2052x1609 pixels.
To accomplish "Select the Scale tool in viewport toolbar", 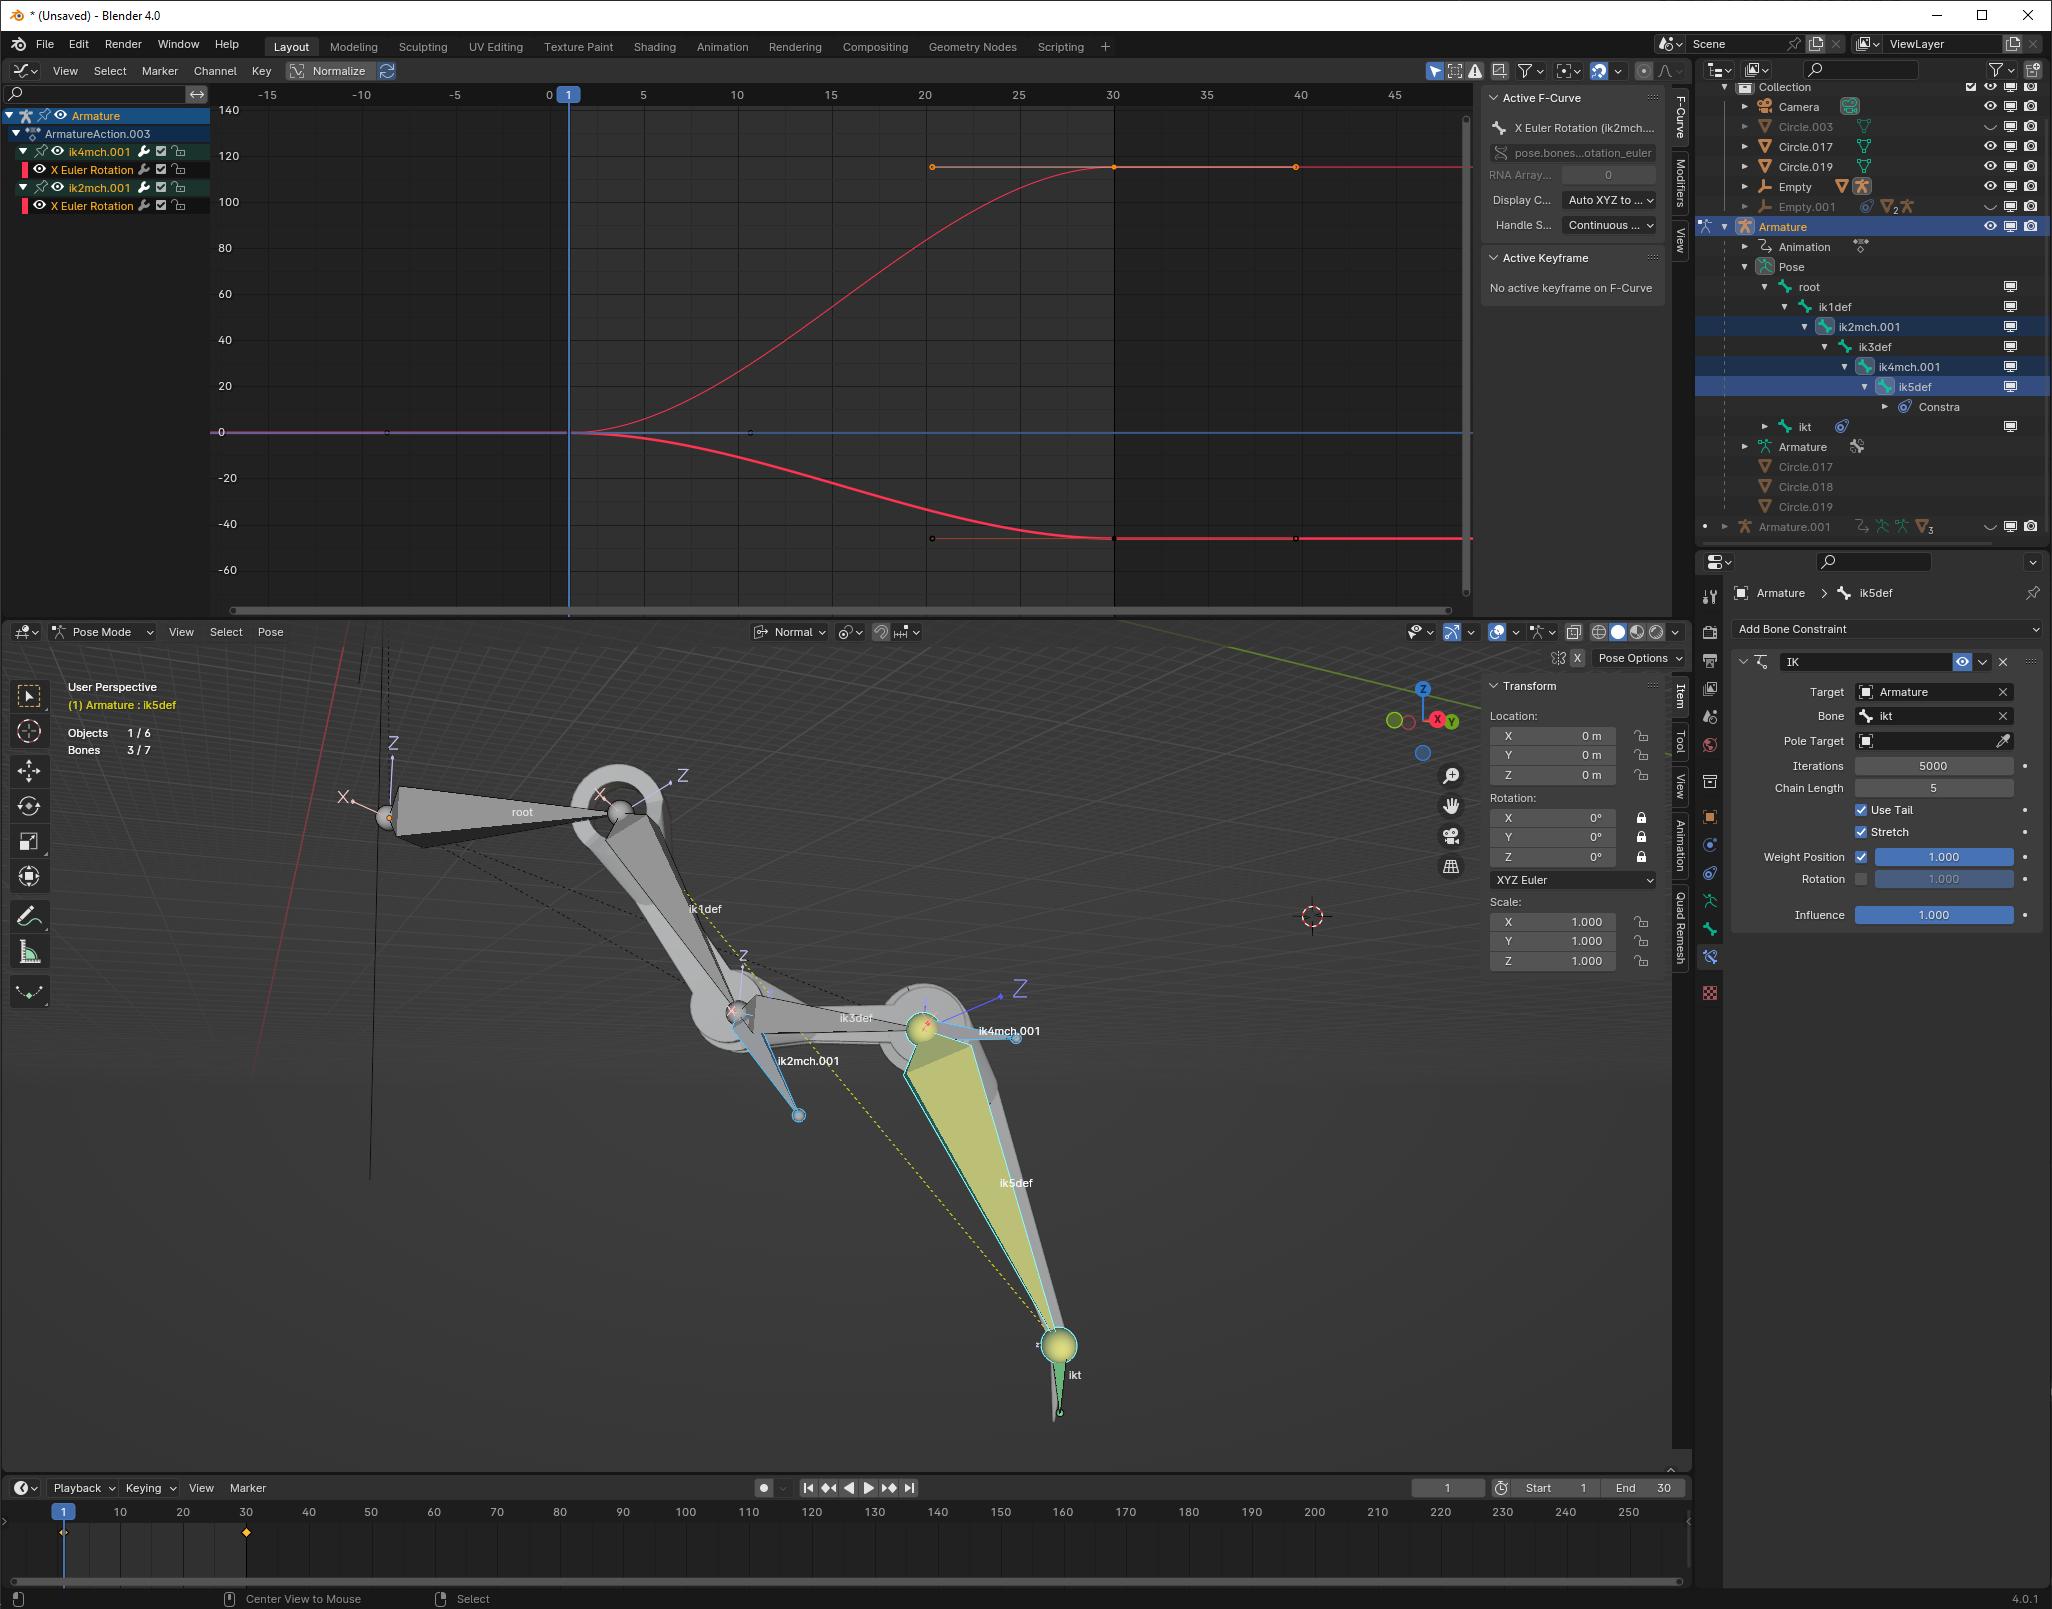I will point(28,842).
